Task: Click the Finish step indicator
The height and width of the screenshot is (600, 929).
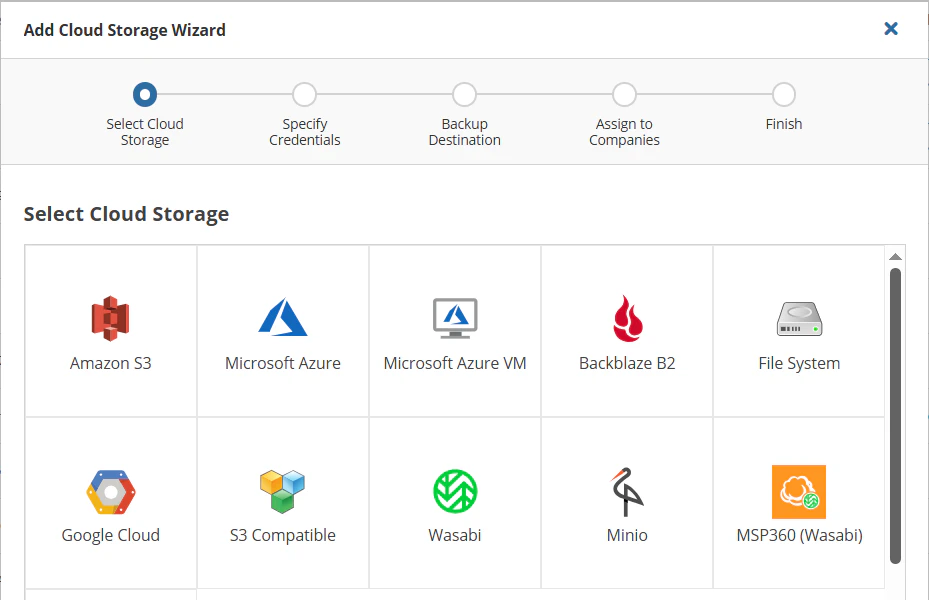Action: (x=784, y=95)
